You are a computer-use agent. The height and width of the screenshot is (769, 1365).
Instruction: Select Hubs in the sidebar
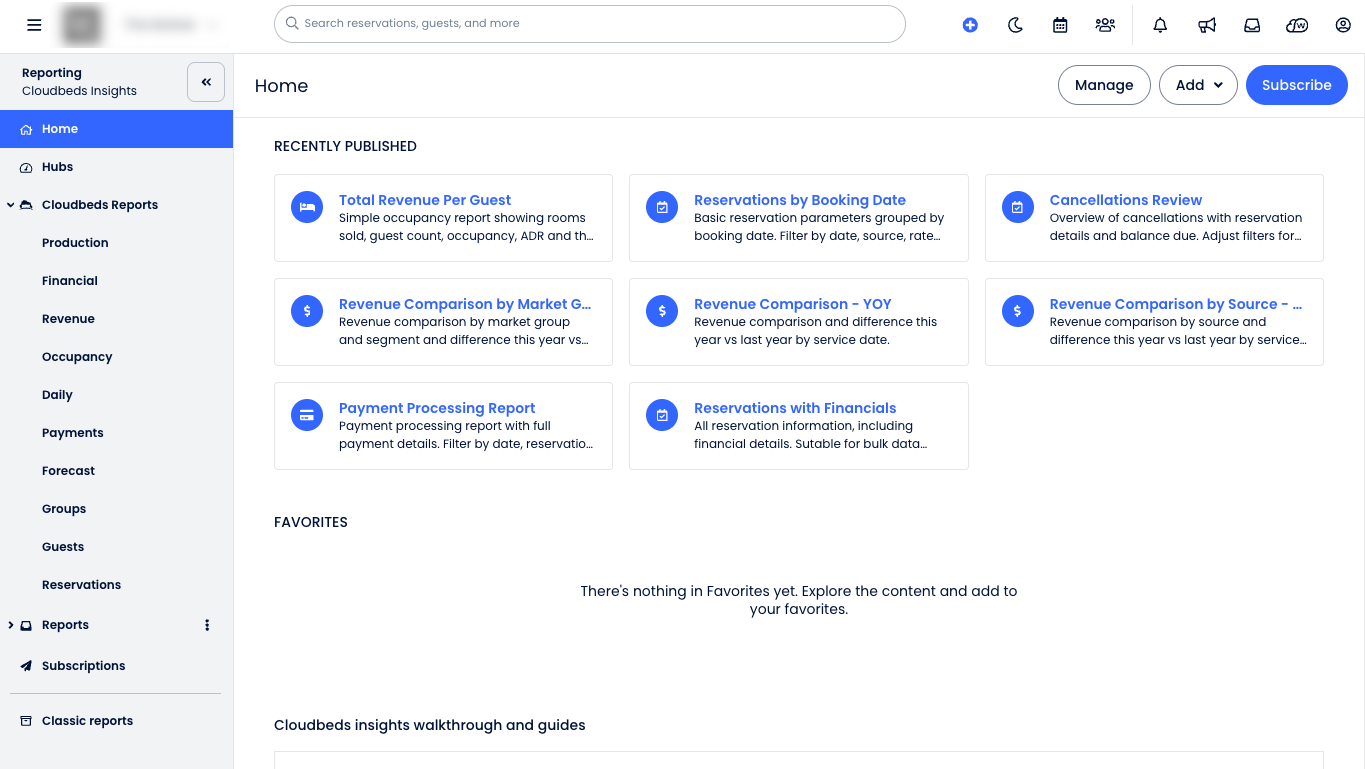point(57,167)
